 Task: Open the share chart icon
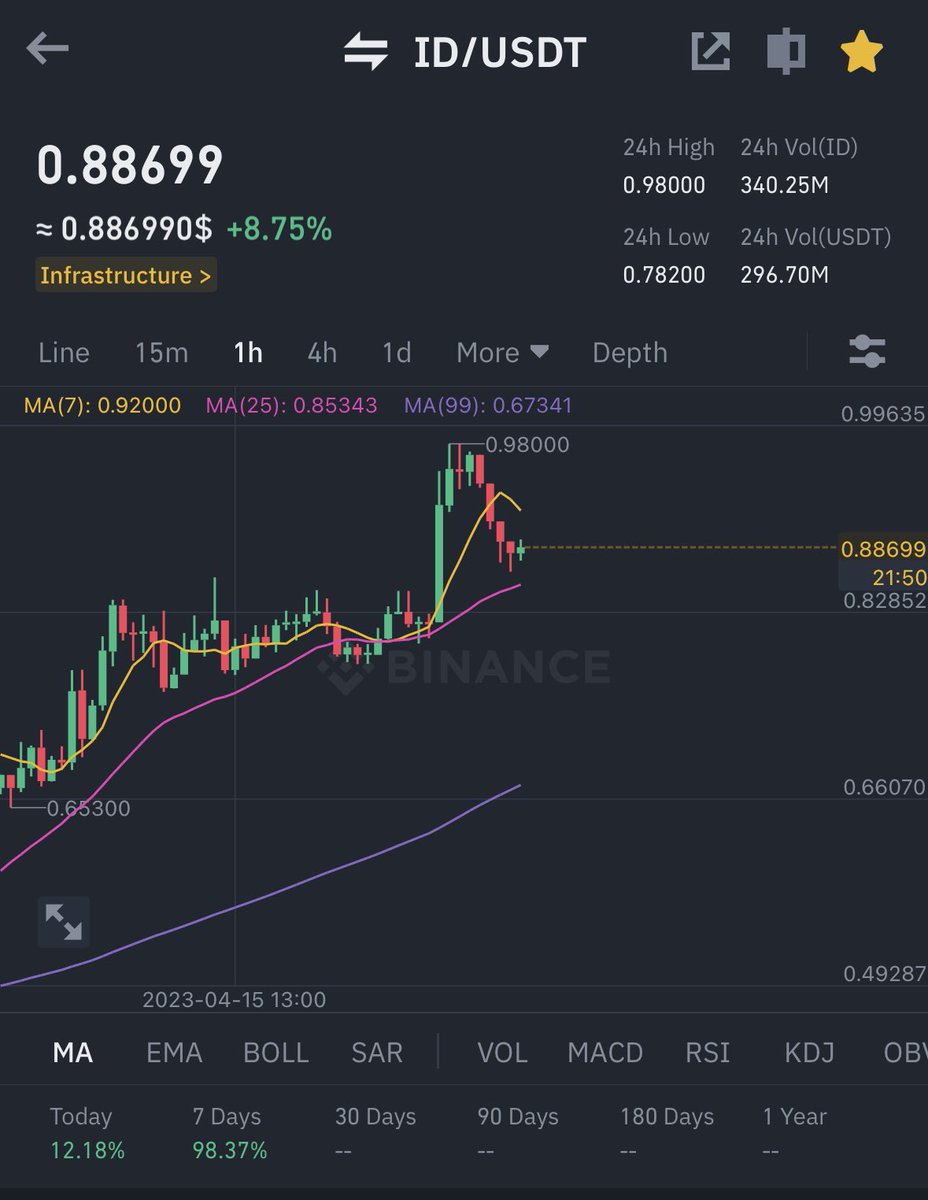[x=711, y=51]
